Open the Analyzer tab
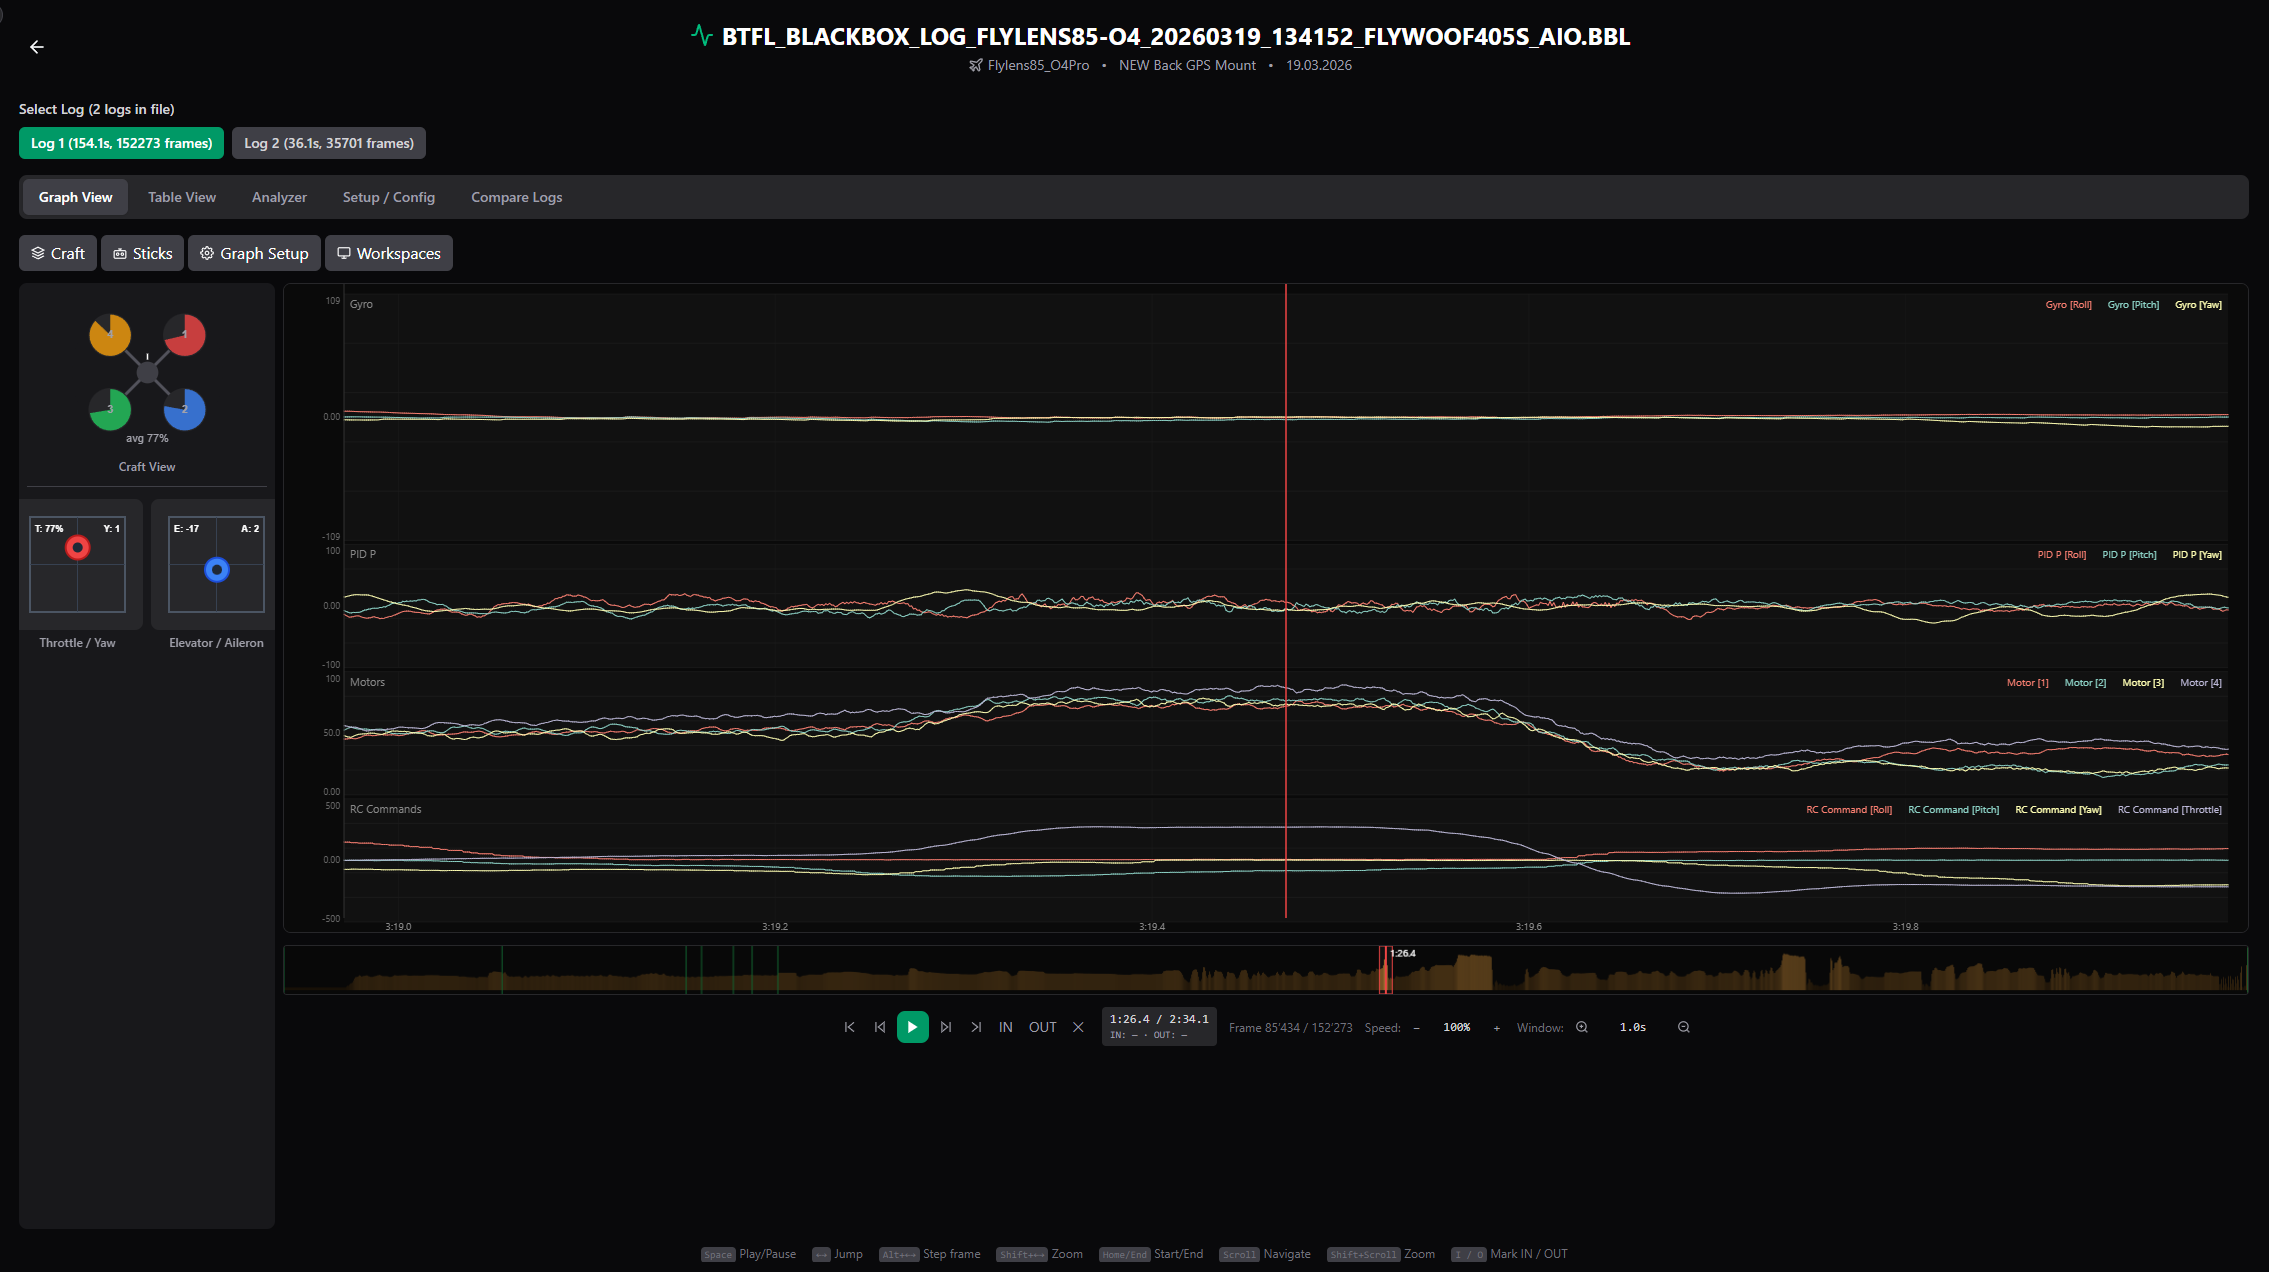 279,197
